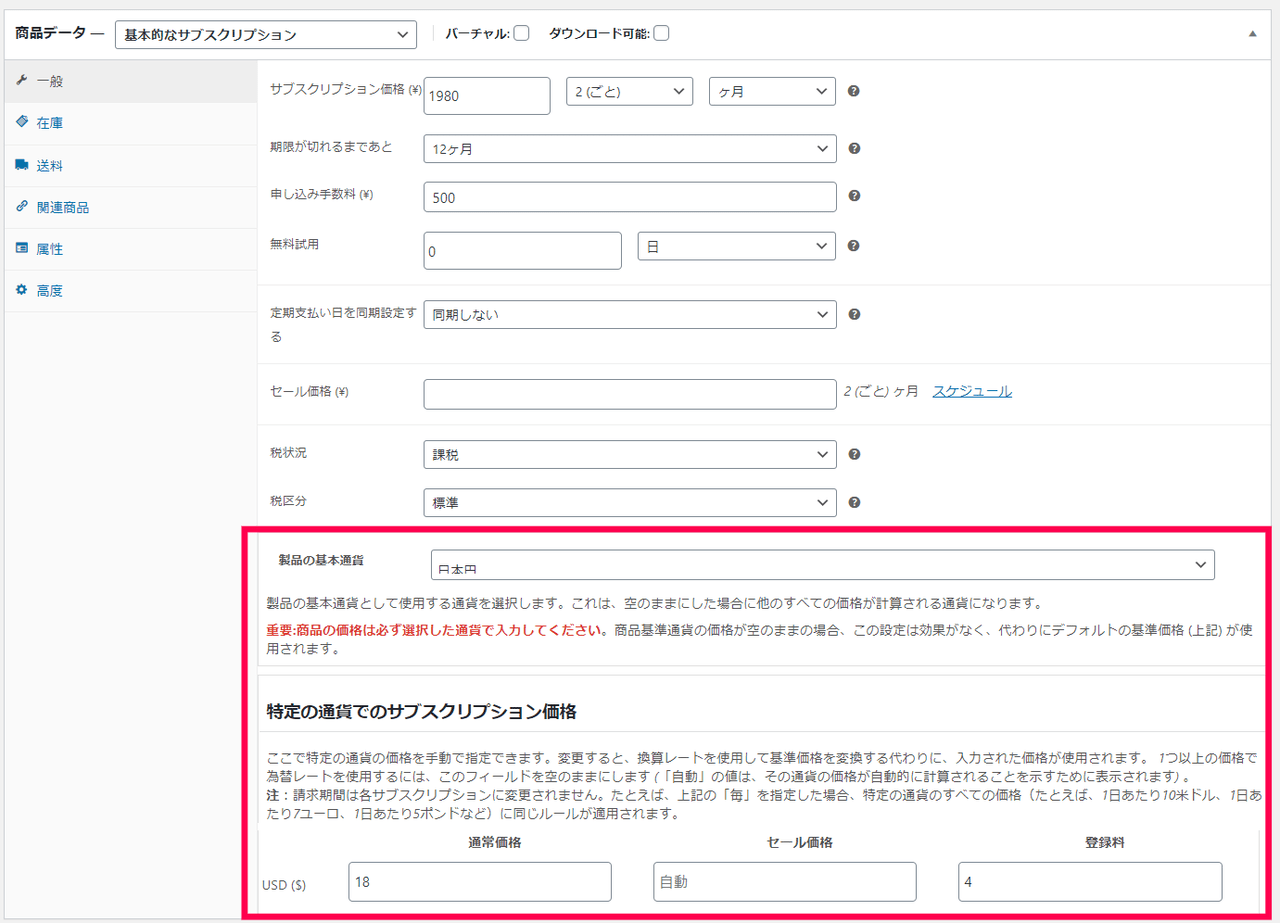Show help tooltip for 定期支払い日 sync setting
Viewport: 1280px width, 923px height.
(x=854, y=314)
